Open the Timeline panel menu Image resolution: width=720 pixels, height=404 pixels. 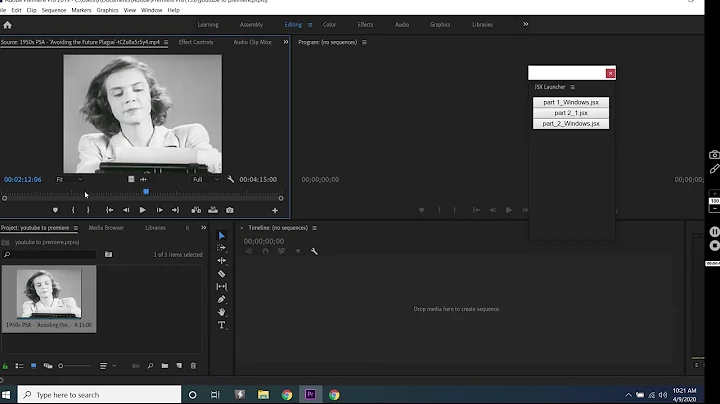pos(315,228)
